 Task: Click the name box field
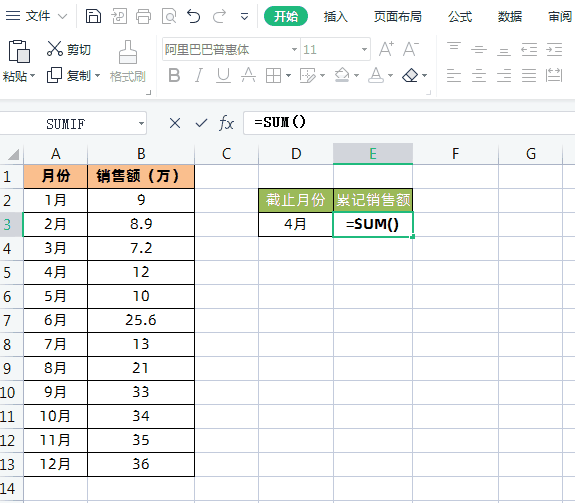[x=73, y=124]
